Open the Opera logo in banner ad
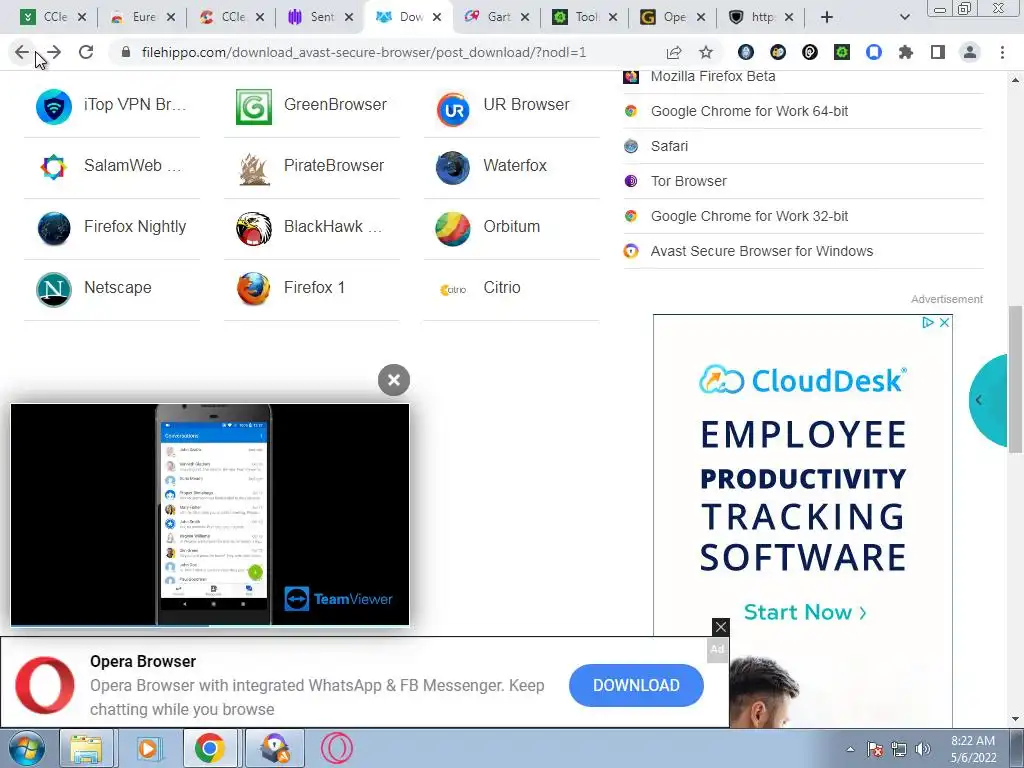Viewport: 1024px width, 768px height. (x=45, y=685)
